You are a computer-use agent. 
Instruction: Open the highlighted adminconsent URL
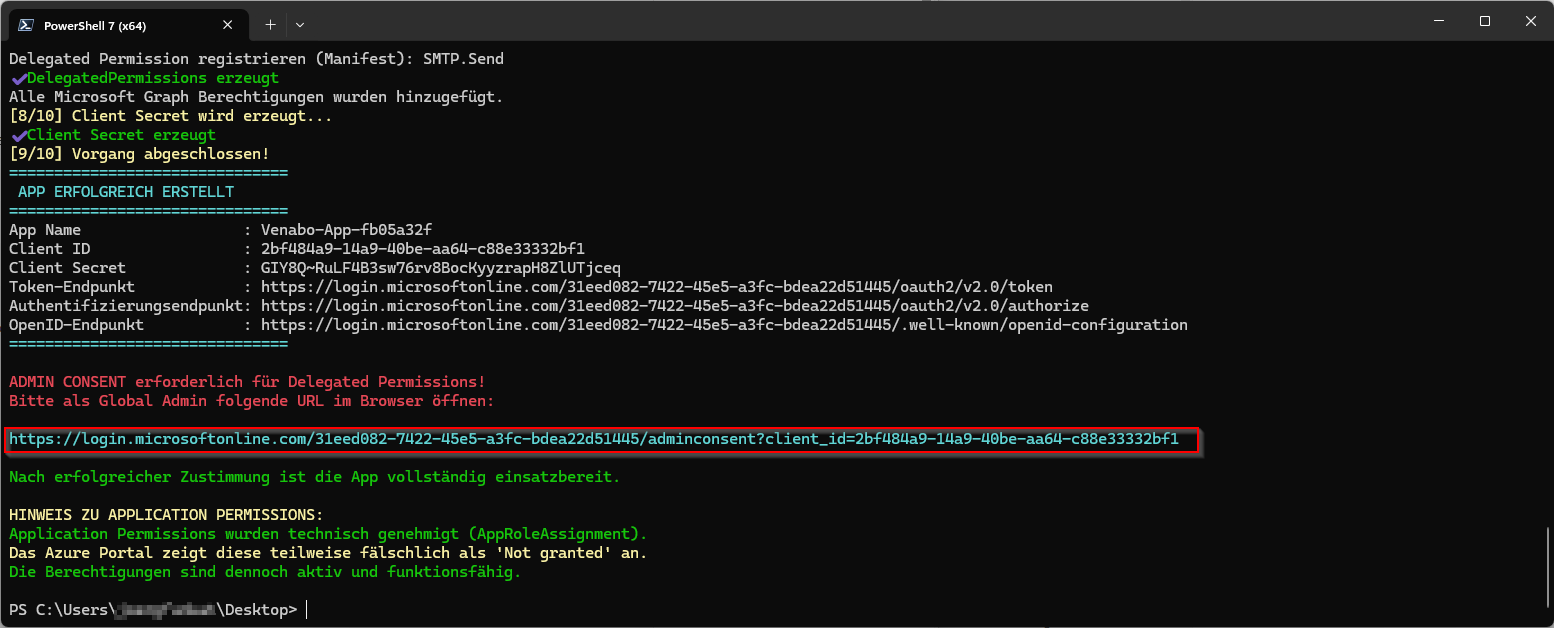point(594,439)
